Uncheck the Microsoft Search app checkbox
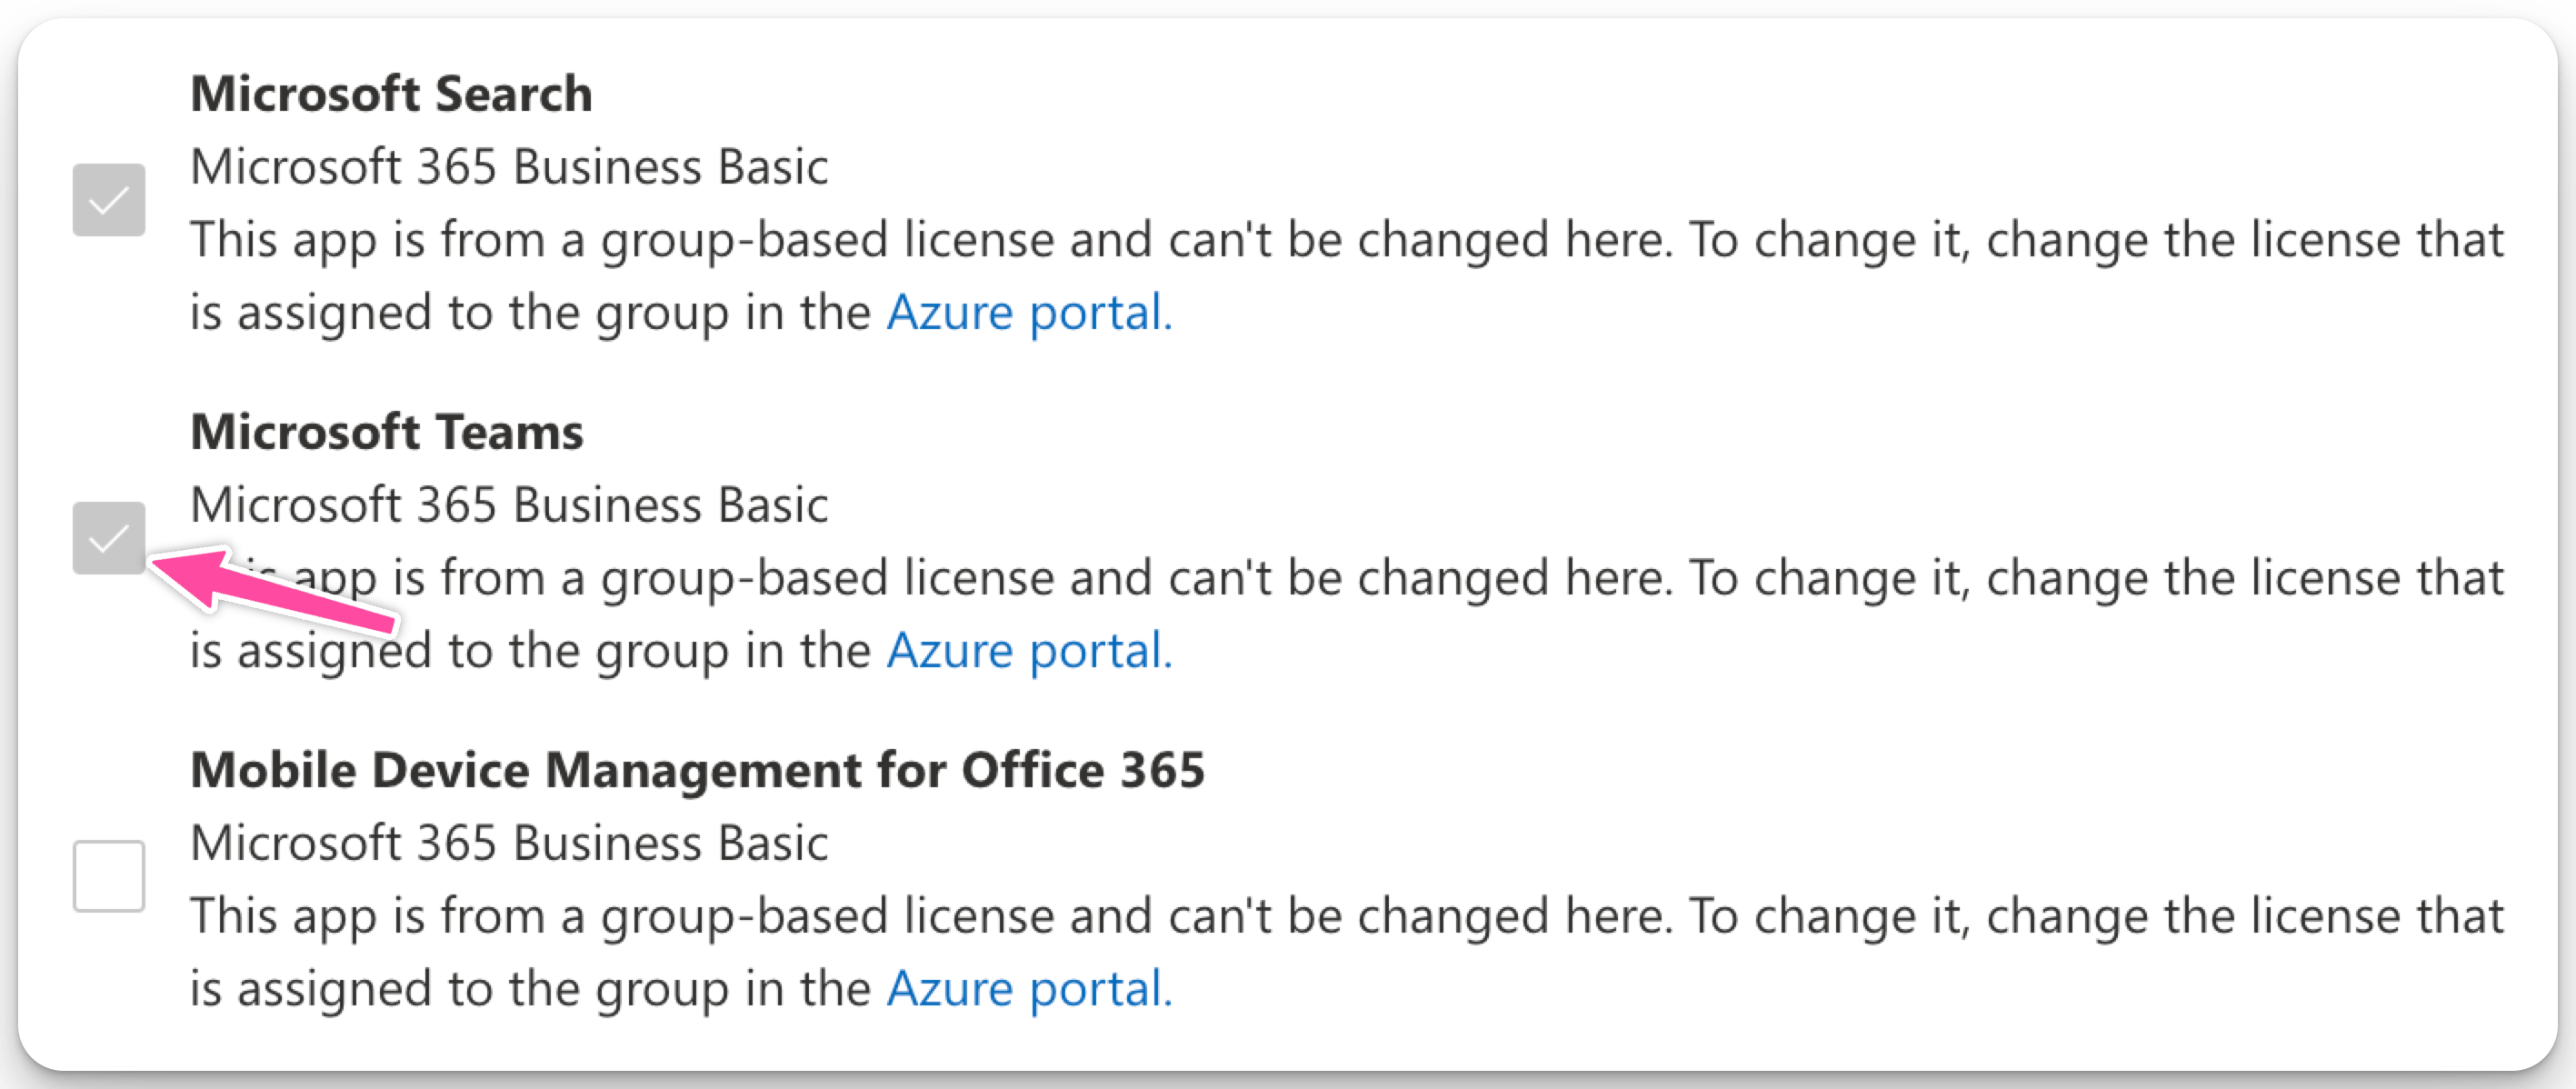The image size is (2576, 1089). point(109,200)
